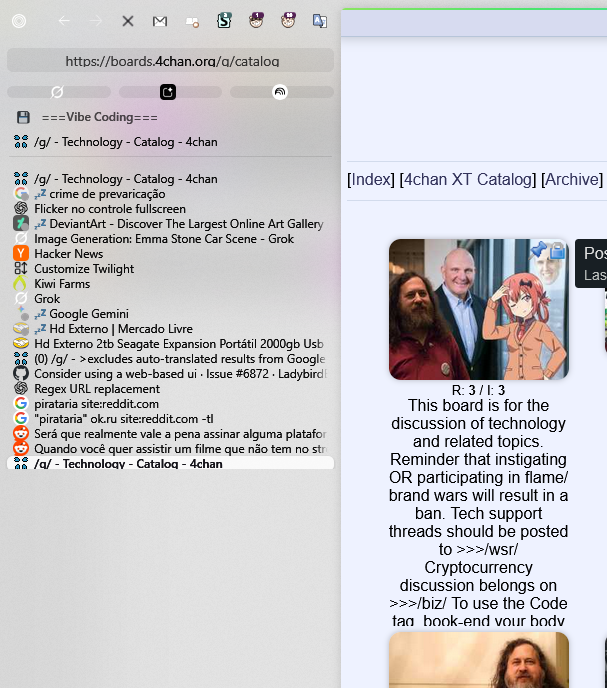
Task: Open the bearded man thumbnail below sticky
Action: (479, 660)
